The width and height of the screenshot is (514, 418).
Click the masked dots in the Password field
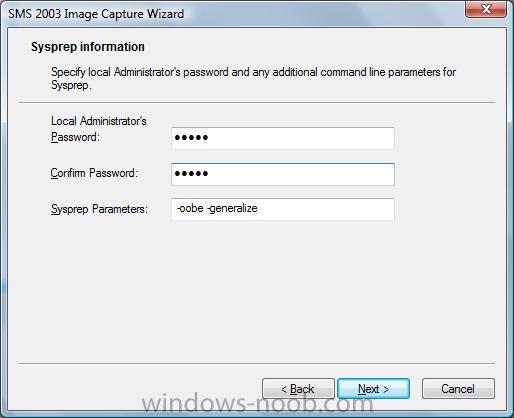(x=191, y=137)
